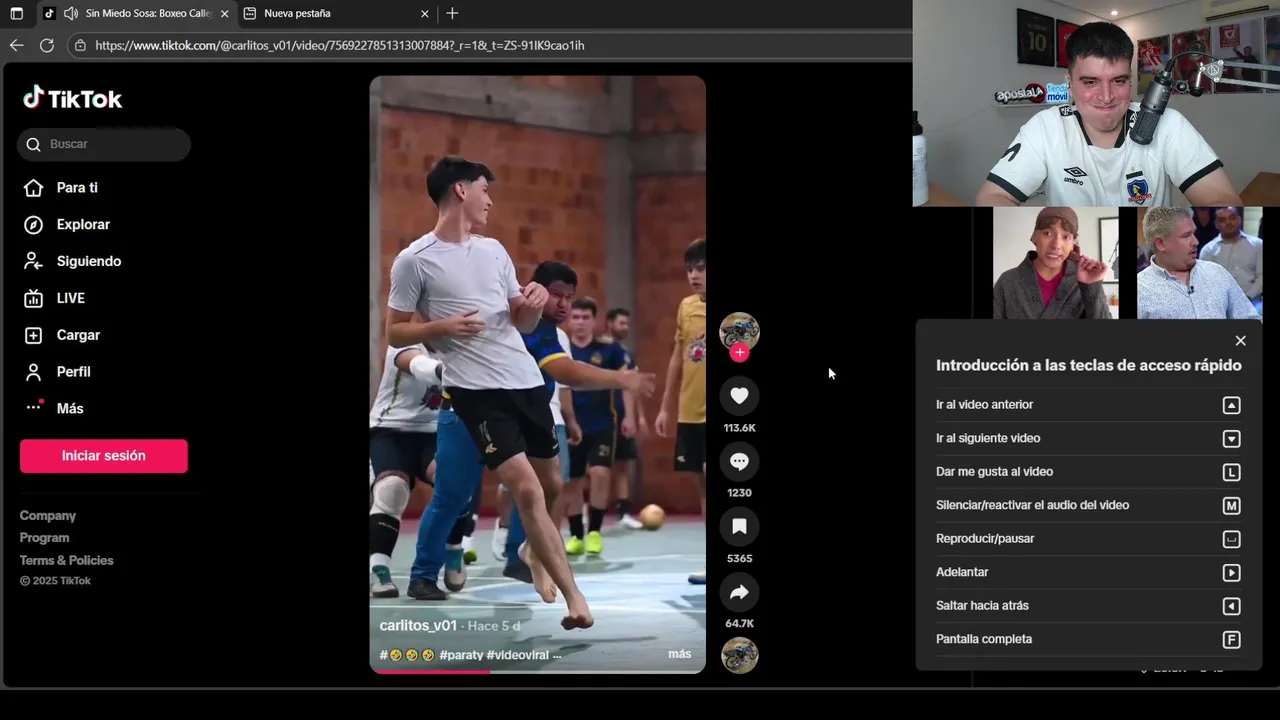Click left-arrow key icon for skip back
1280x720 pixels.
[1232, 606]
